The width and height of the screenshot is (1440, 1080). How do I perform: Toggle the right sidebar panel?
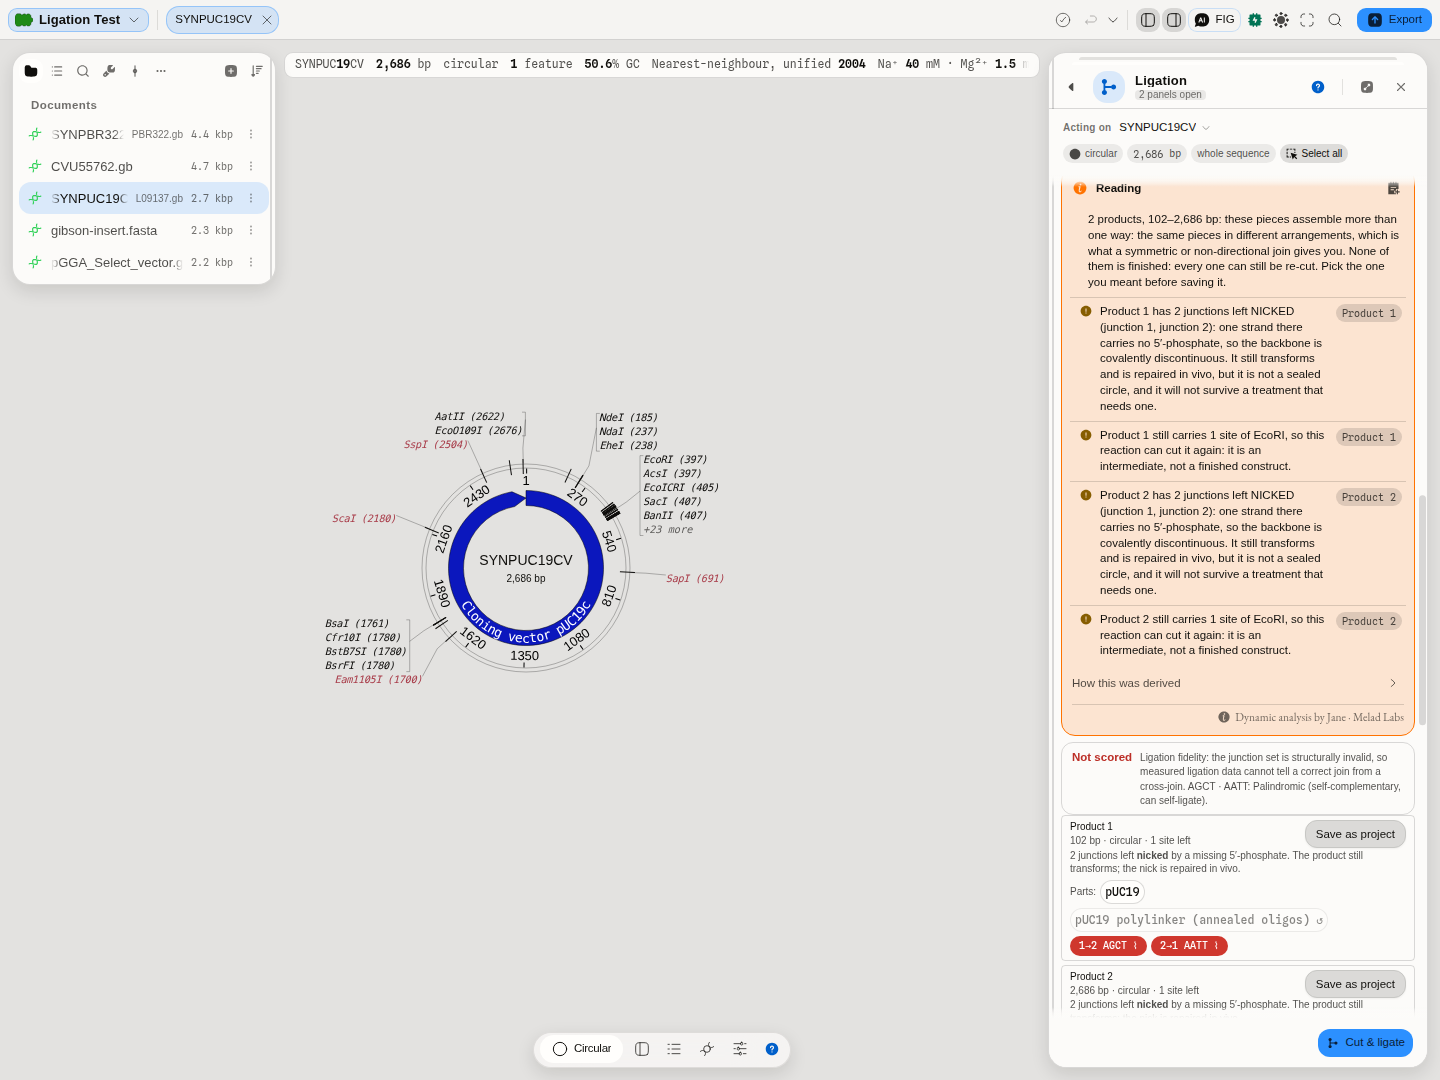(1174, 20)
